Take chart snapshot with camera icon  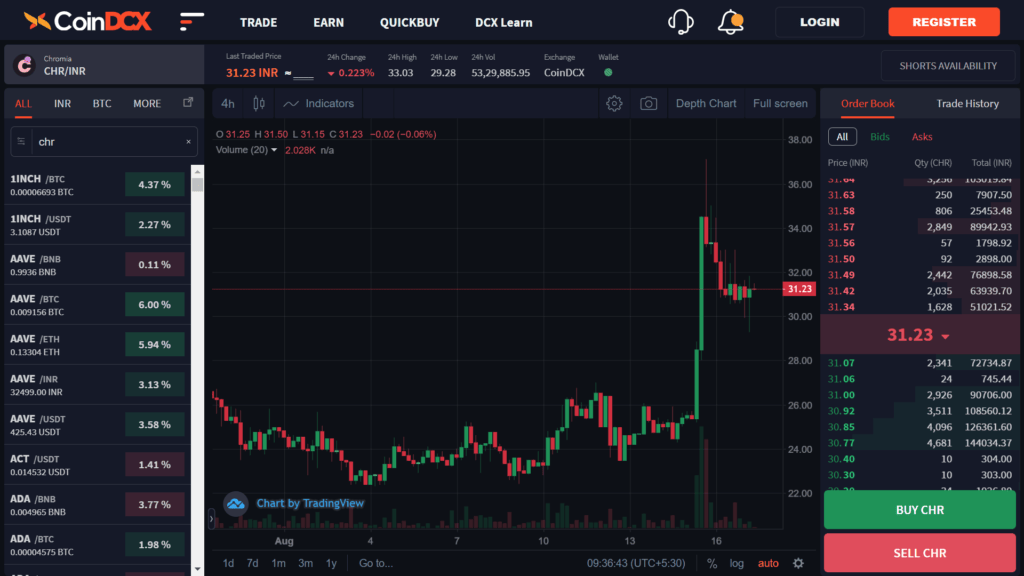coord(648,103)
